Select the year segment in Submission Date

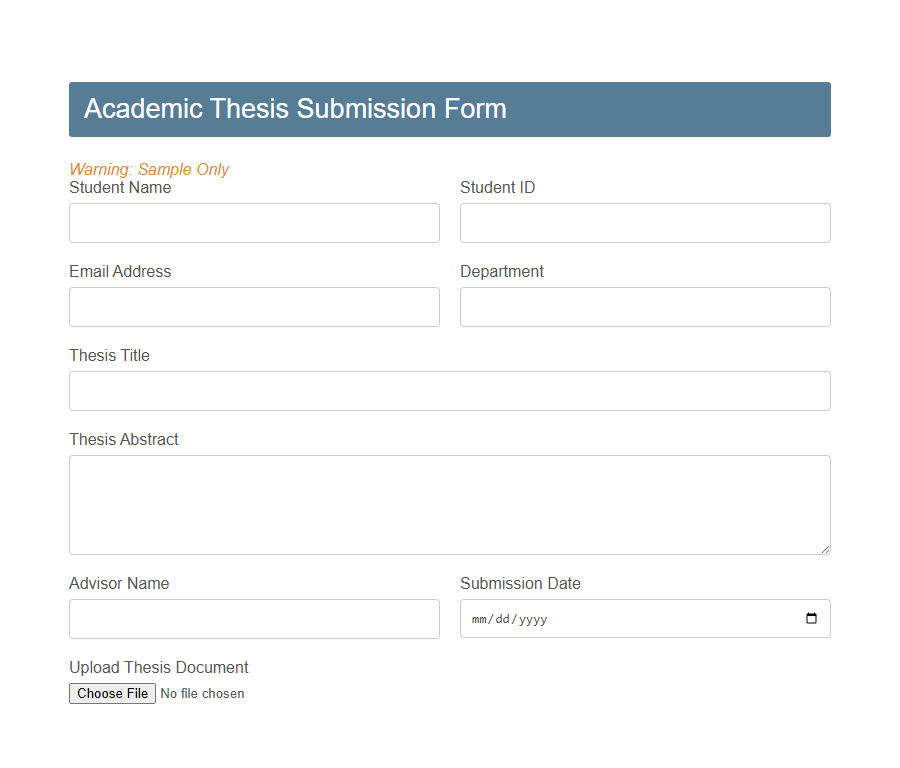533,618
